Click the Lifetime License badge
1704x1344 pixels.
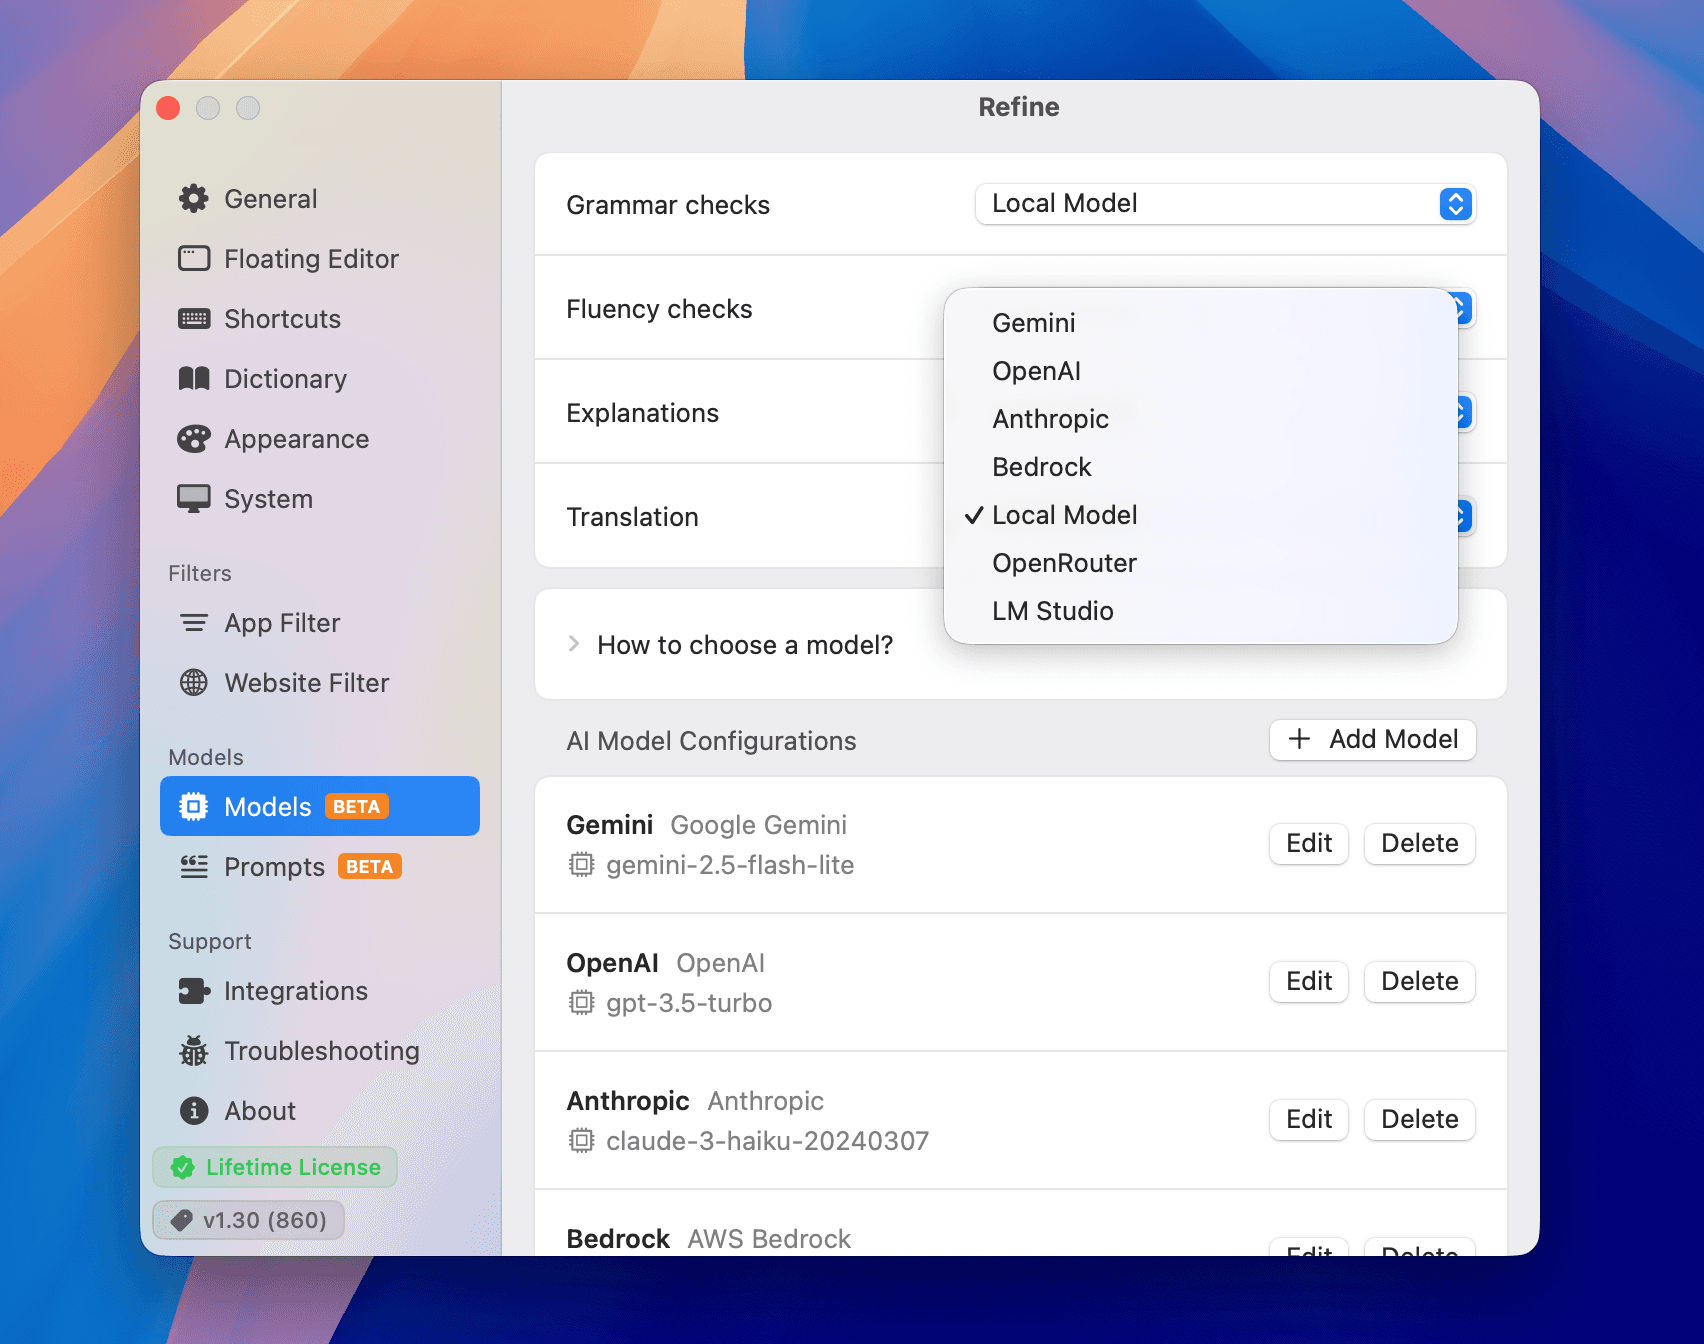275,1167
